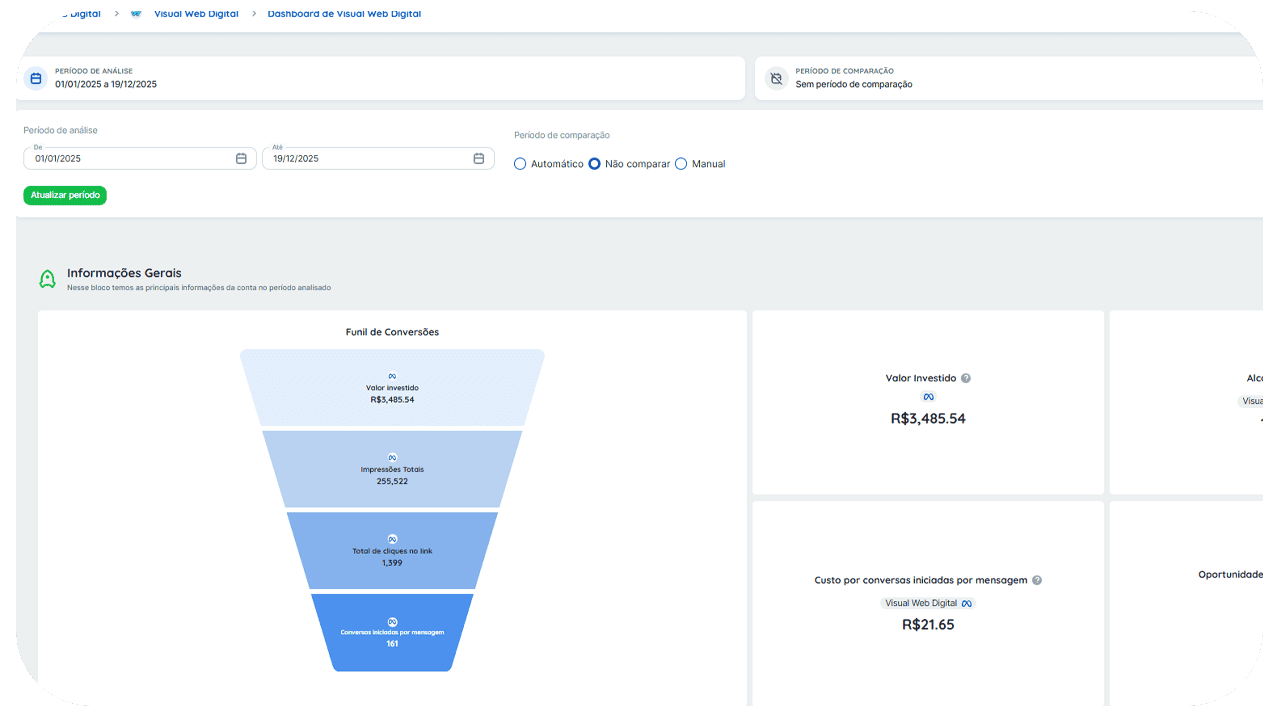Open the Visual Web Digital breadcrumb link

[x=195, y=14]
